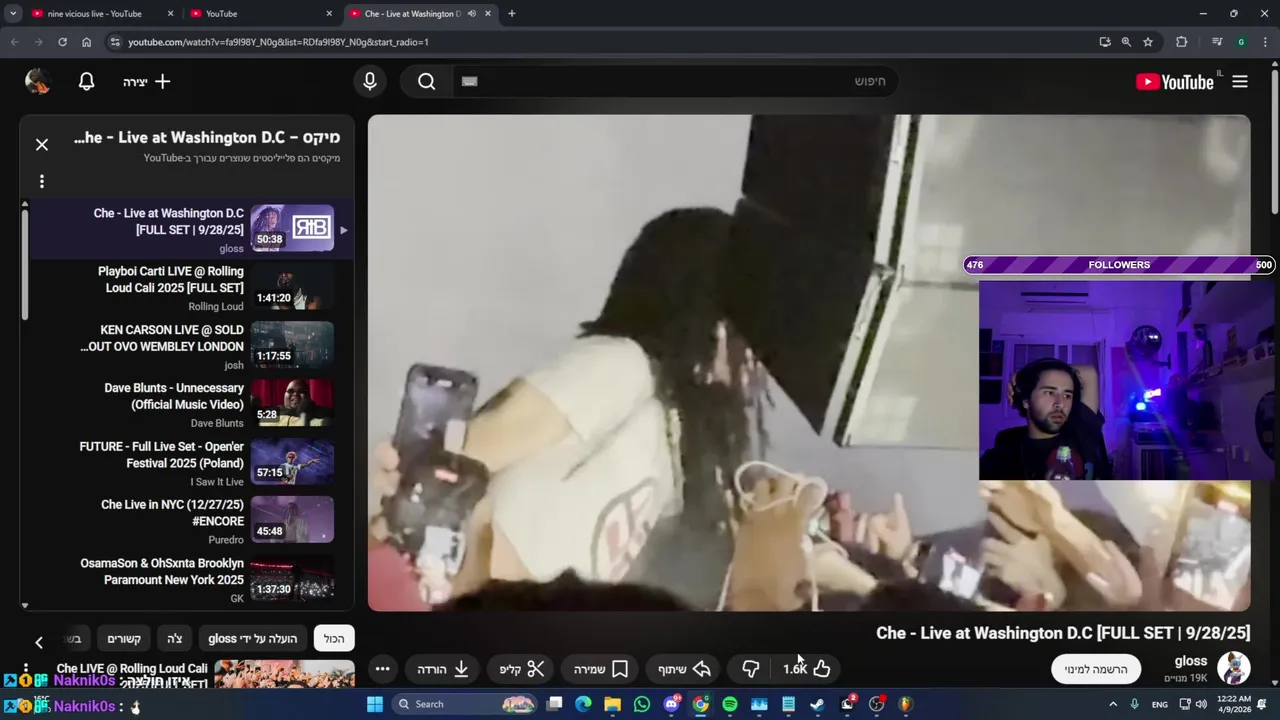Open the media controls icon
1280x720 pixels.
[1216, 42]
